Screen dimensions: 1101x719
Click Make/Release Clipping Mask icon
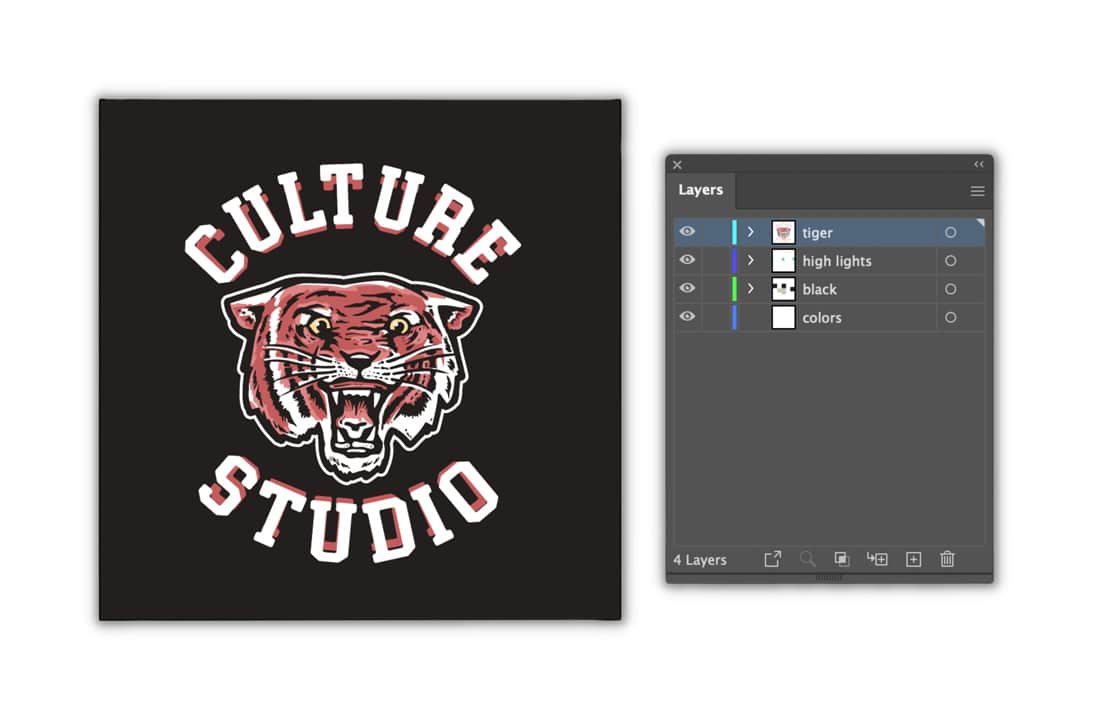click(842, 560)
